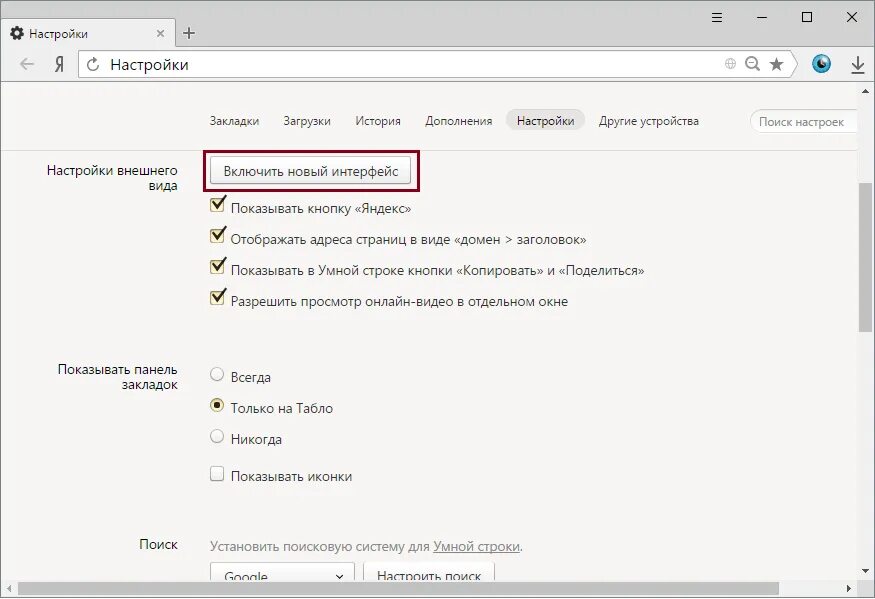Select the Всегда radio button

coord(217,374)
